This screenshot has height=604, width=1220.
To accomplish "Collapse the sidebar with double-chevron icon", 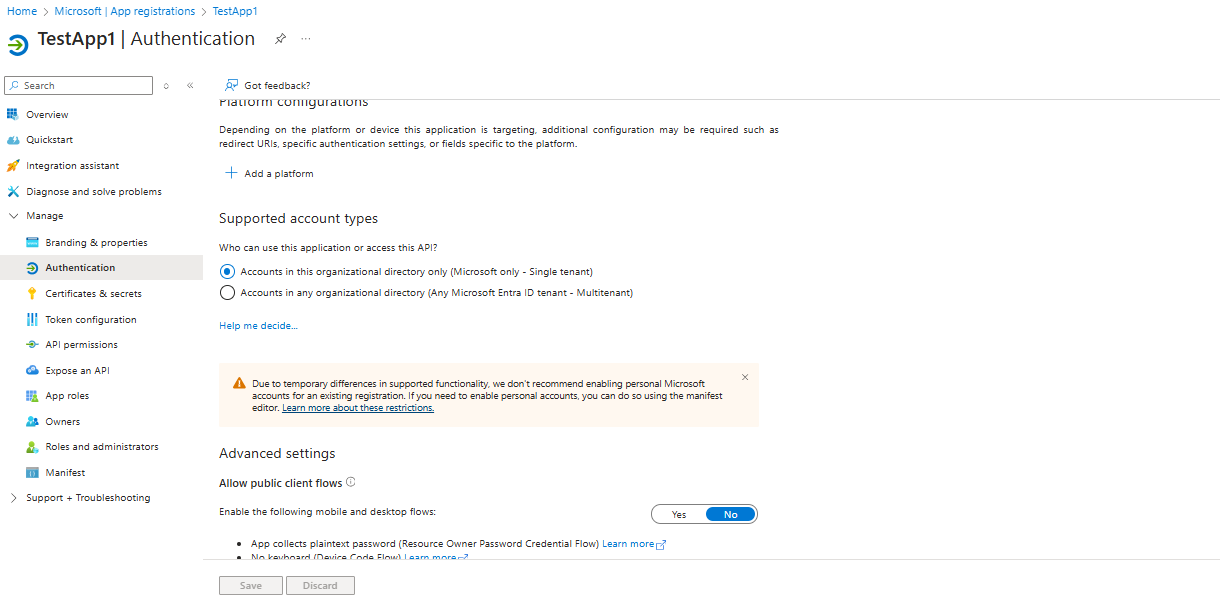I will tap(190, 86).
